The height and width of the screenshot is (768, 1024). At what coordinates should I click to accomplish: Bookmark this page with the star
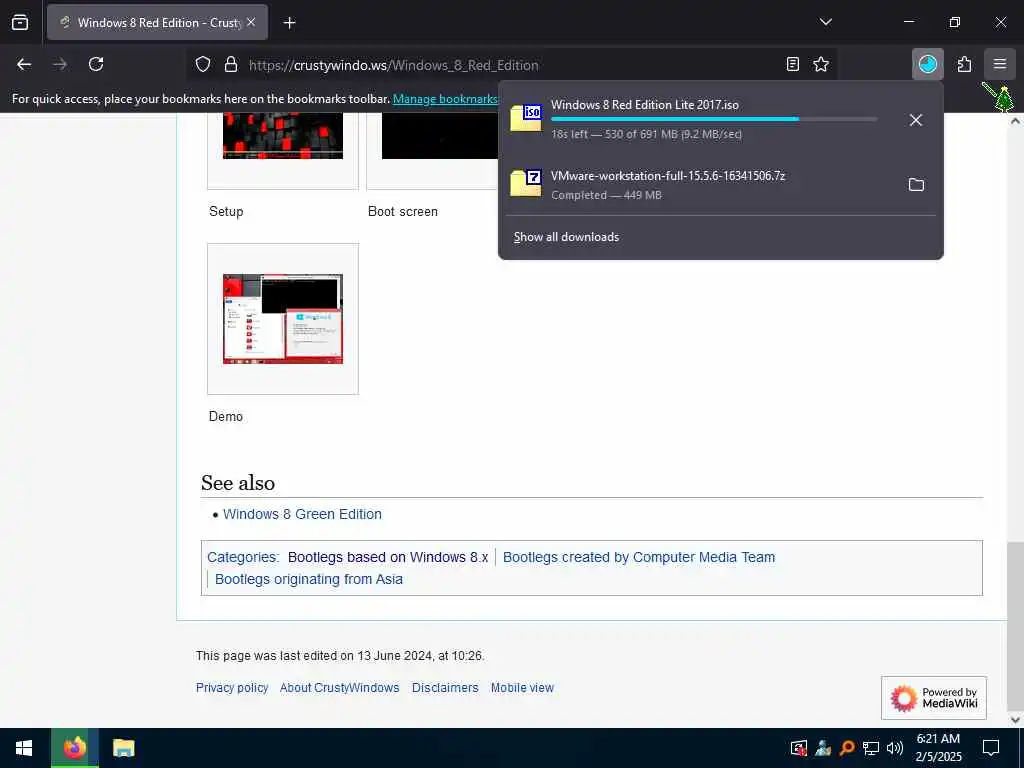click(821, 64)
